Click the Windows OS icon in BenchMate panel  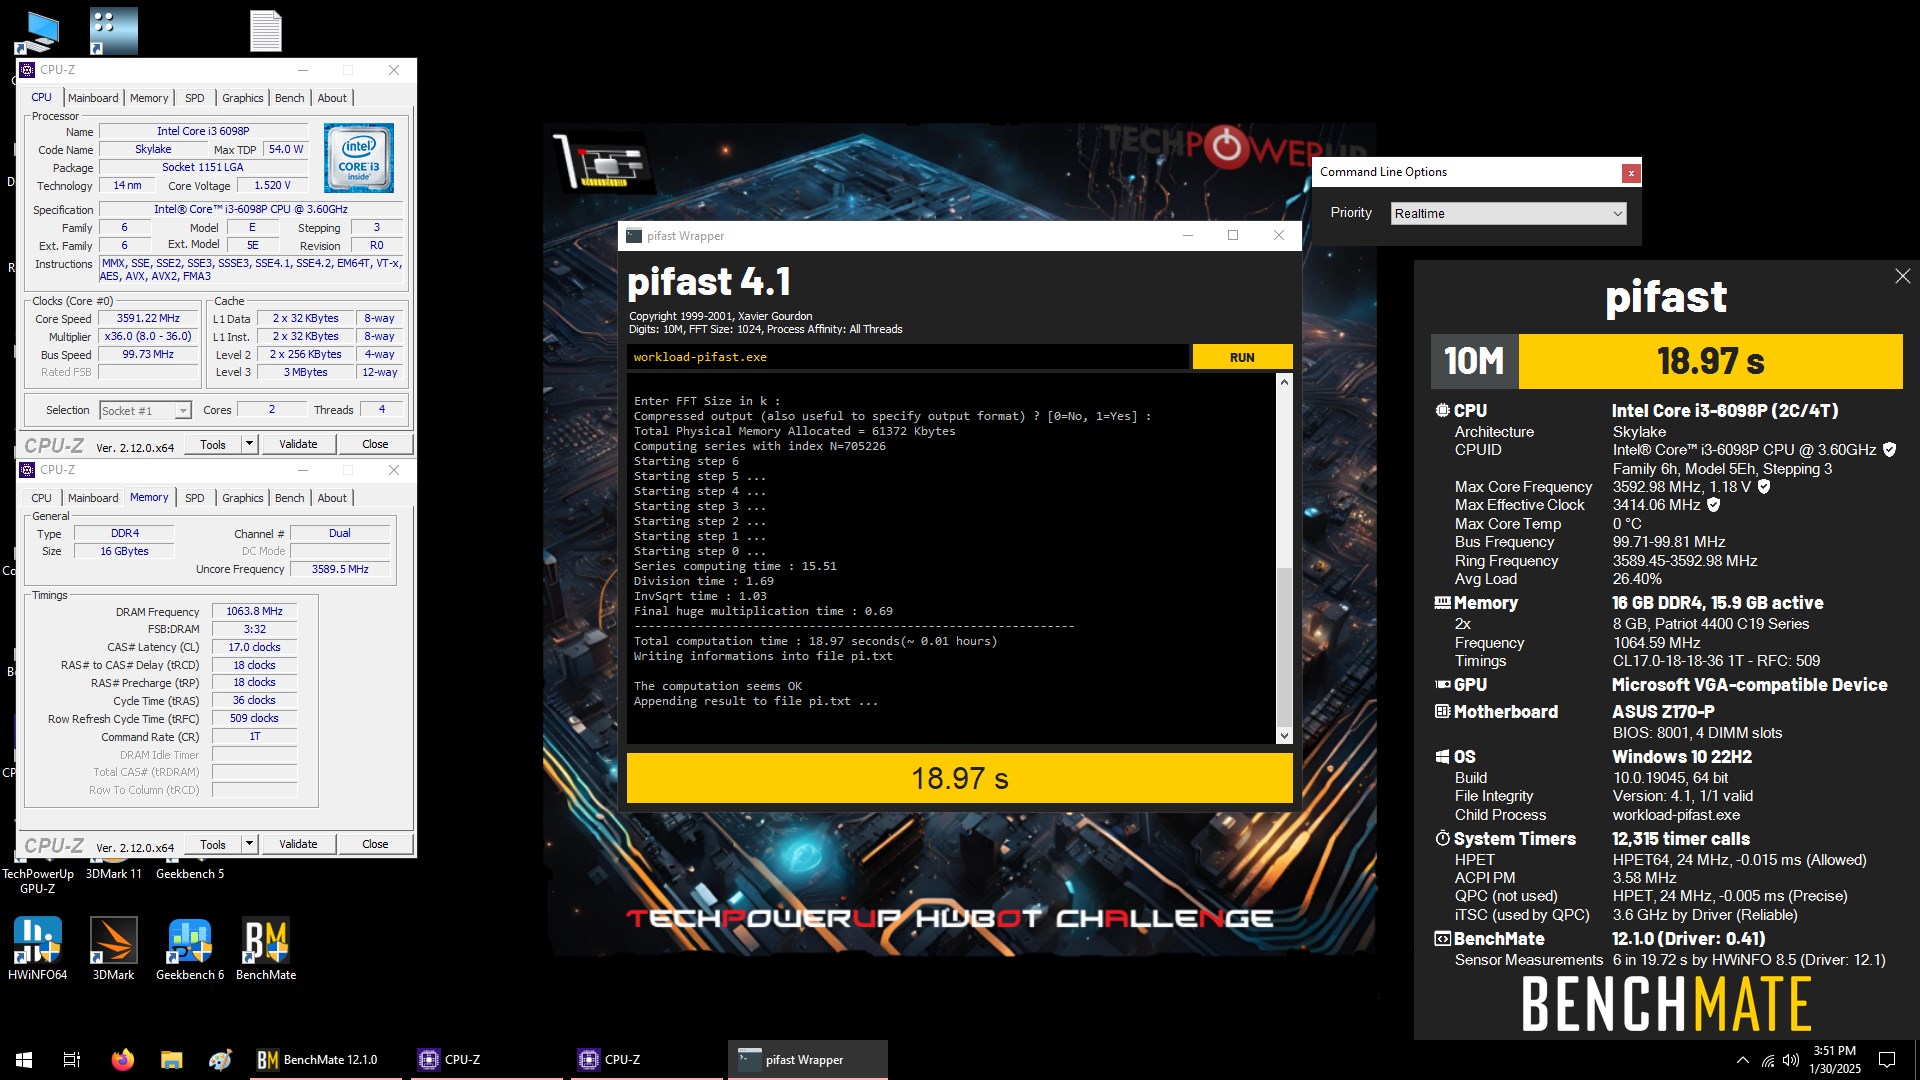1442,757
